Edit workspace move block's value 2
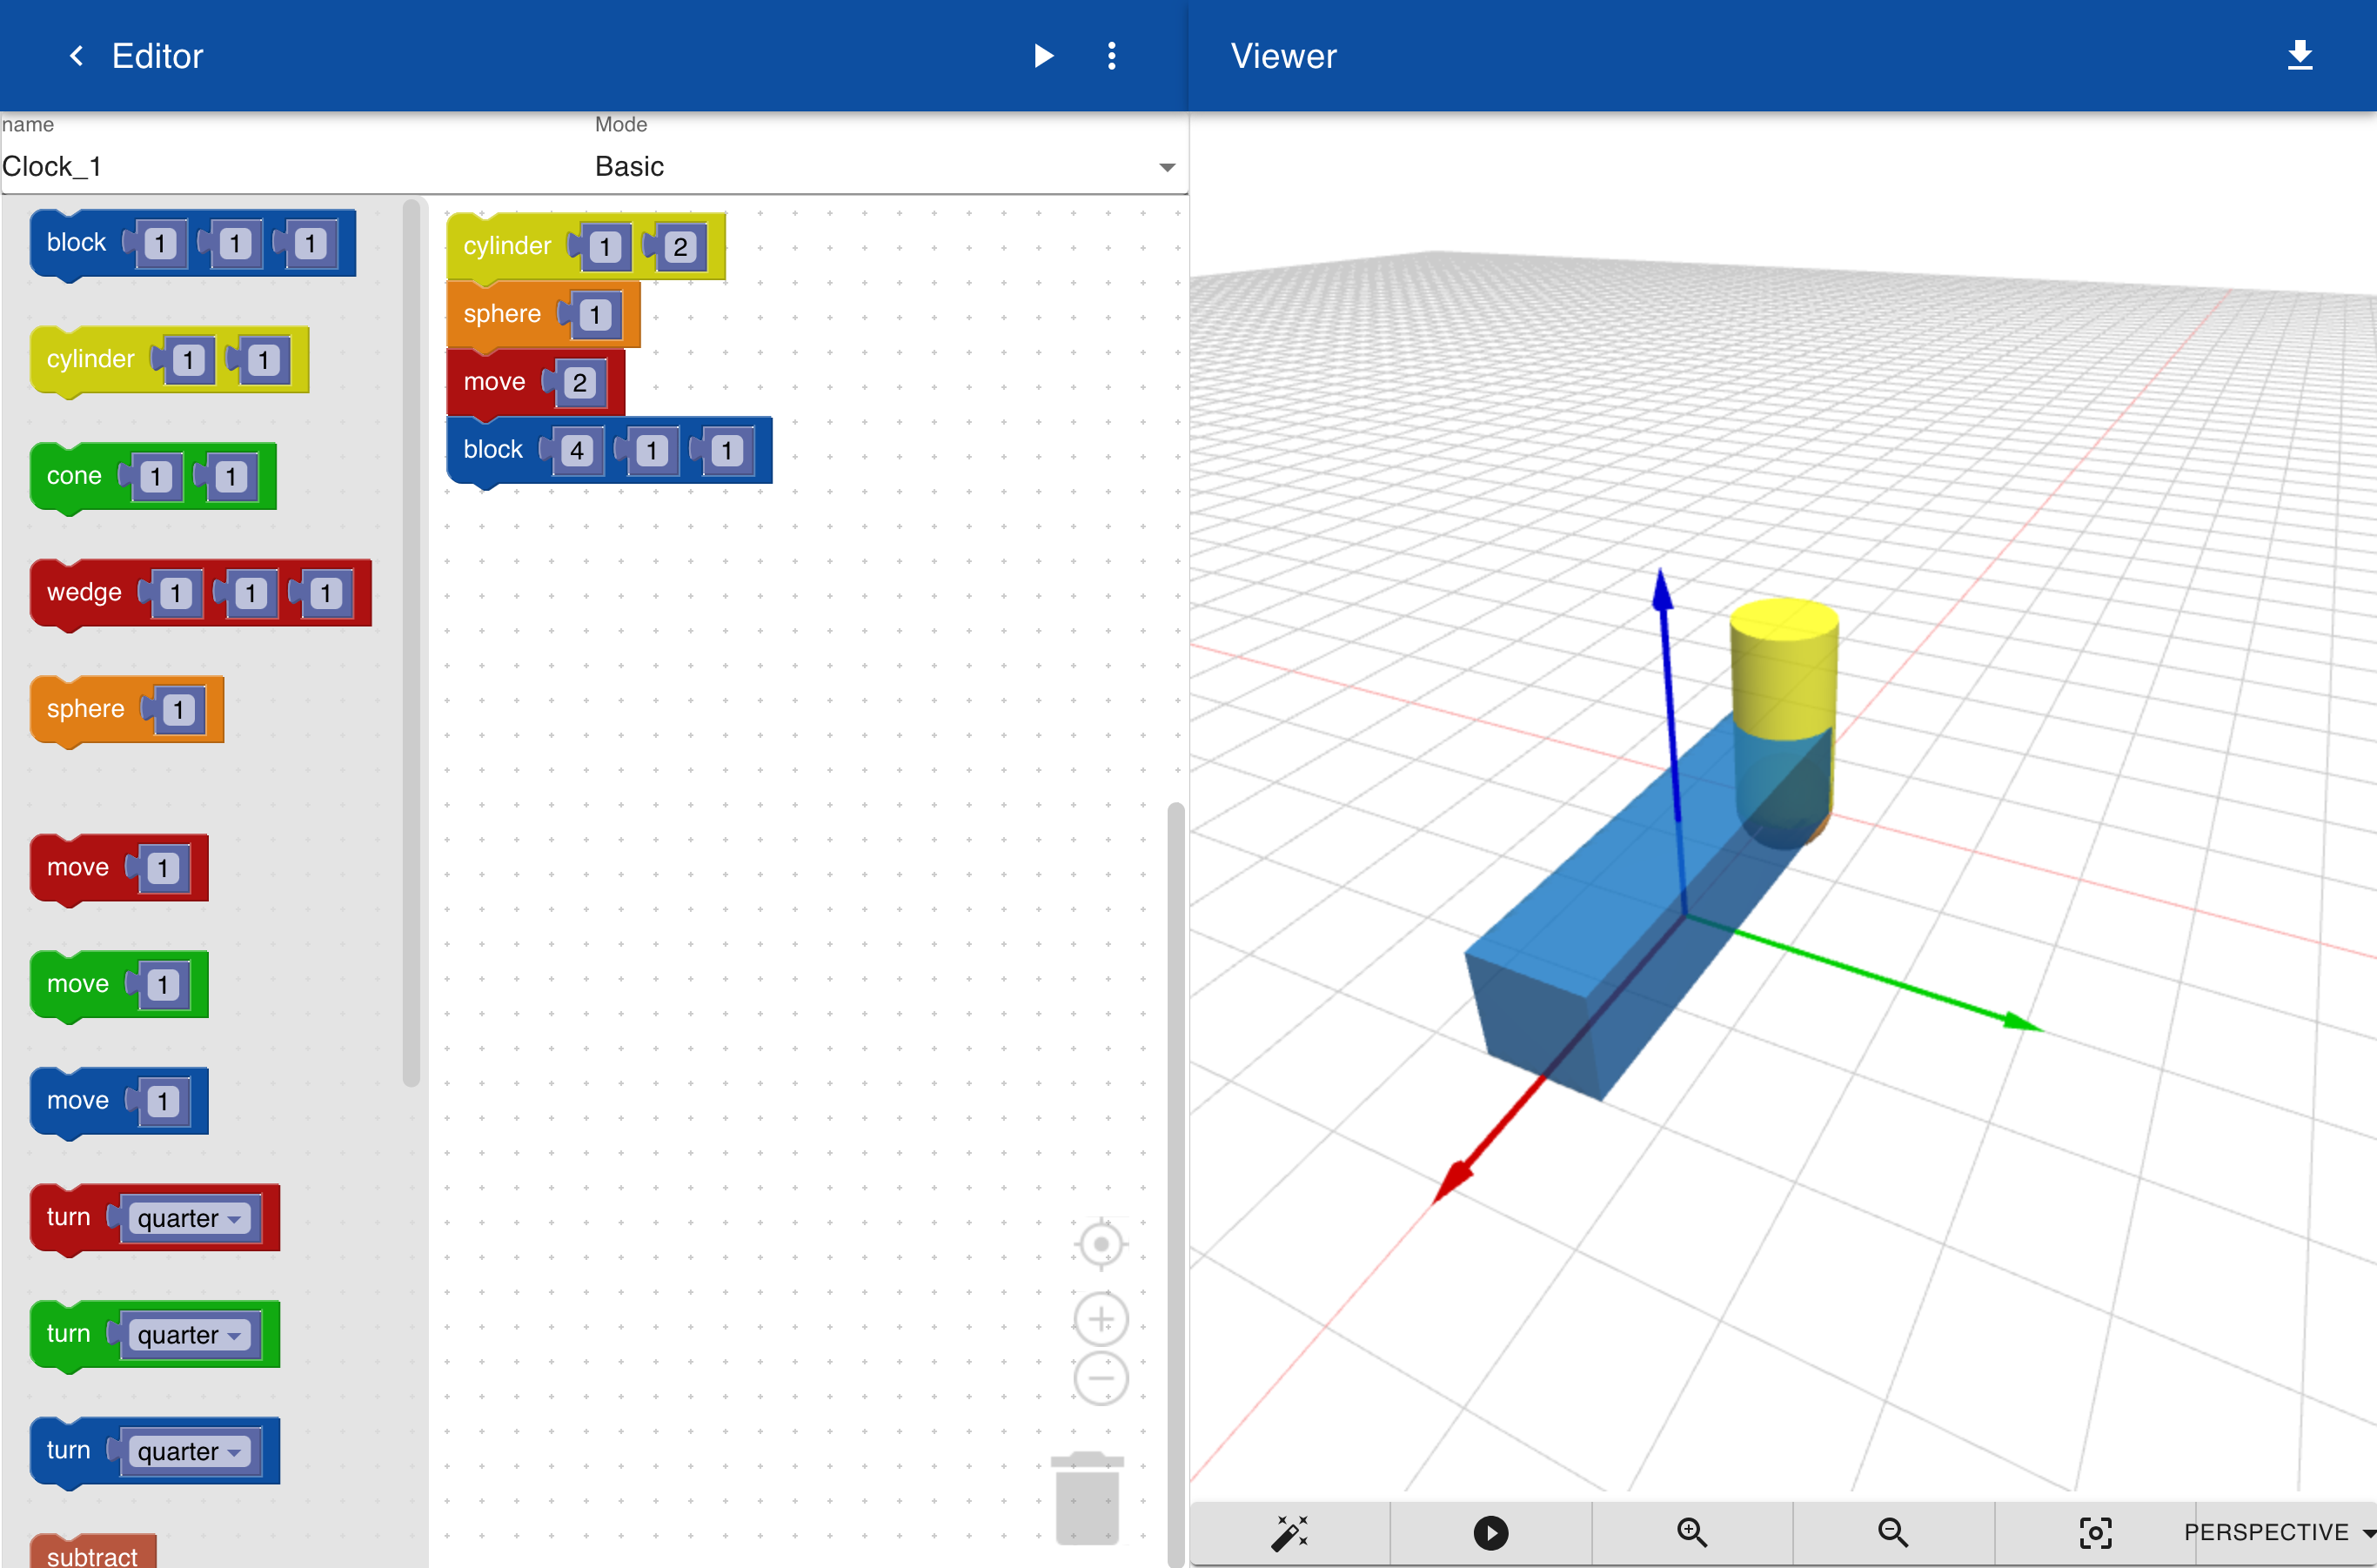The image size is (2377, 1568). [x=580, y=383]
